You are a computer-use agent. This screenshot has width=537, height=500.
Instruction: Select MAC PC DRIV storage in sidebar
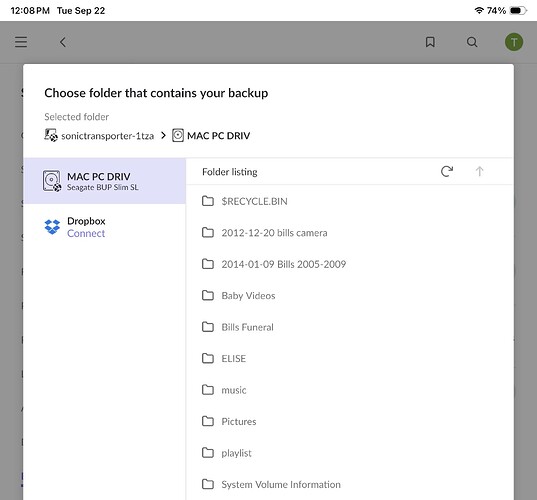coord(104,181)
